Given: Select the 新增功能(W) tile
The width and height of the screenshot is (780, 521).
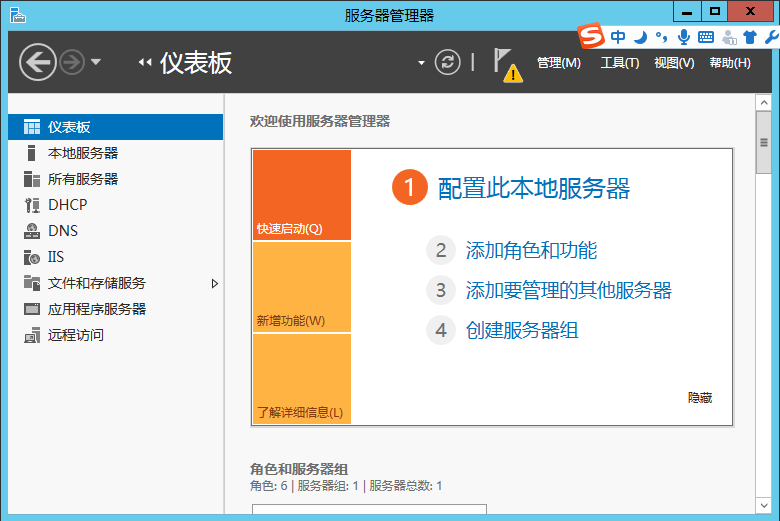Looking at the screenshot, I should coord(302,287).
